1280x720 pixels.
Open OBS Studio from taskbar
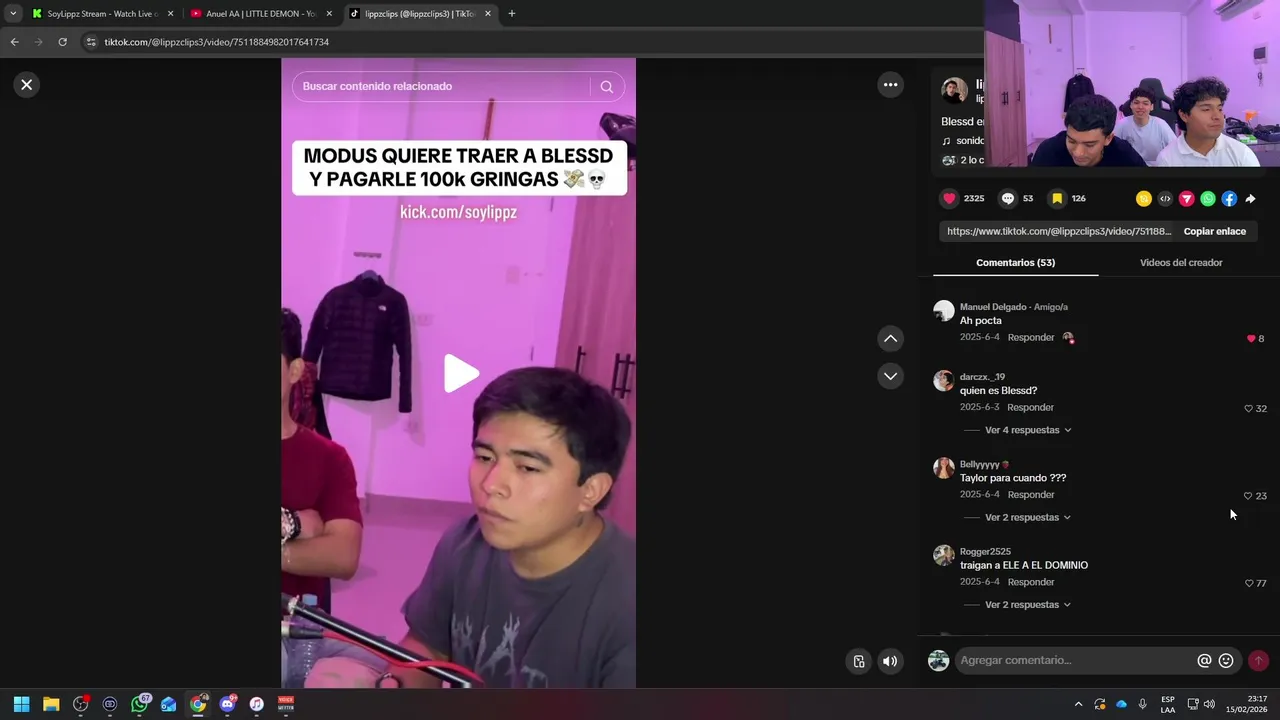[81, 704]
